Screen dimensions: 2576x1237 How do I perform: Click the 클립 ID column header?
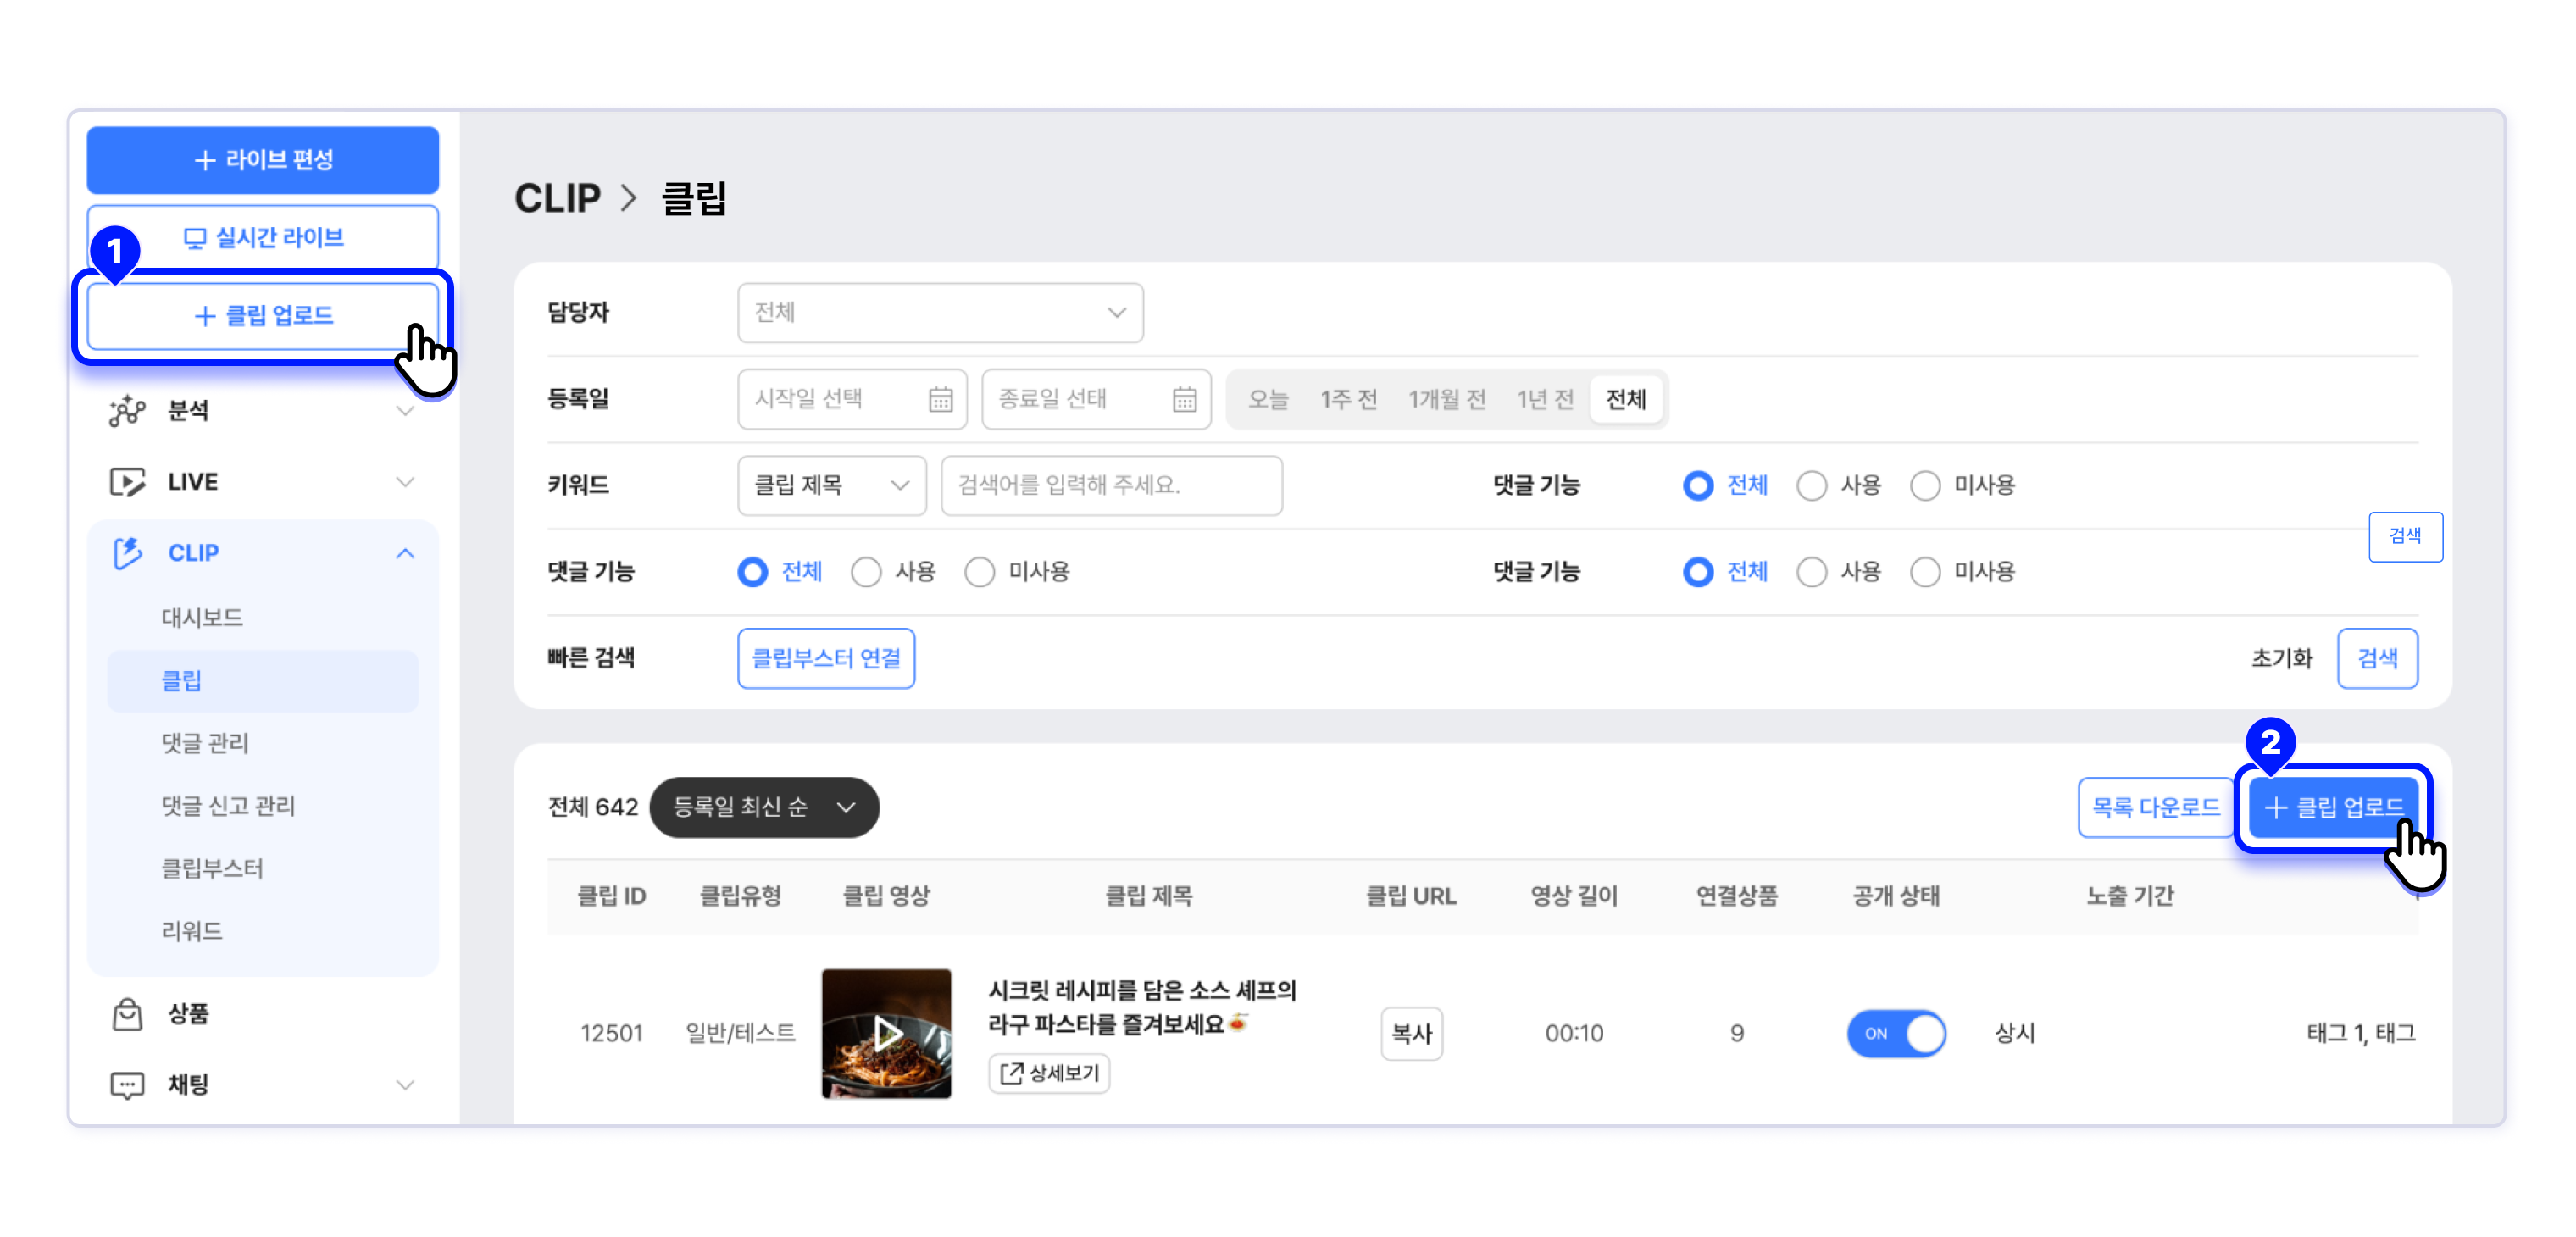[x=612, y=896]
